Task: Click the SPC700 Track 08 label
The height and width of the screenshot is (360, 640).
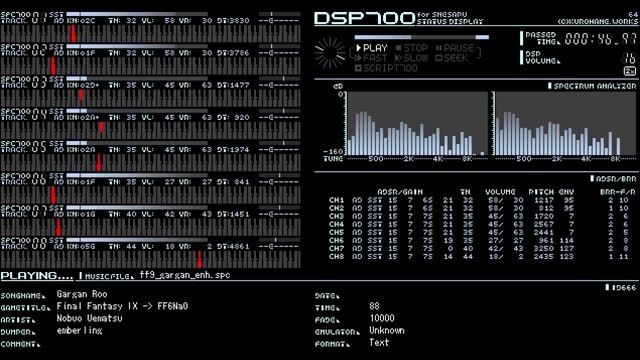Action: tap(23, 243)
